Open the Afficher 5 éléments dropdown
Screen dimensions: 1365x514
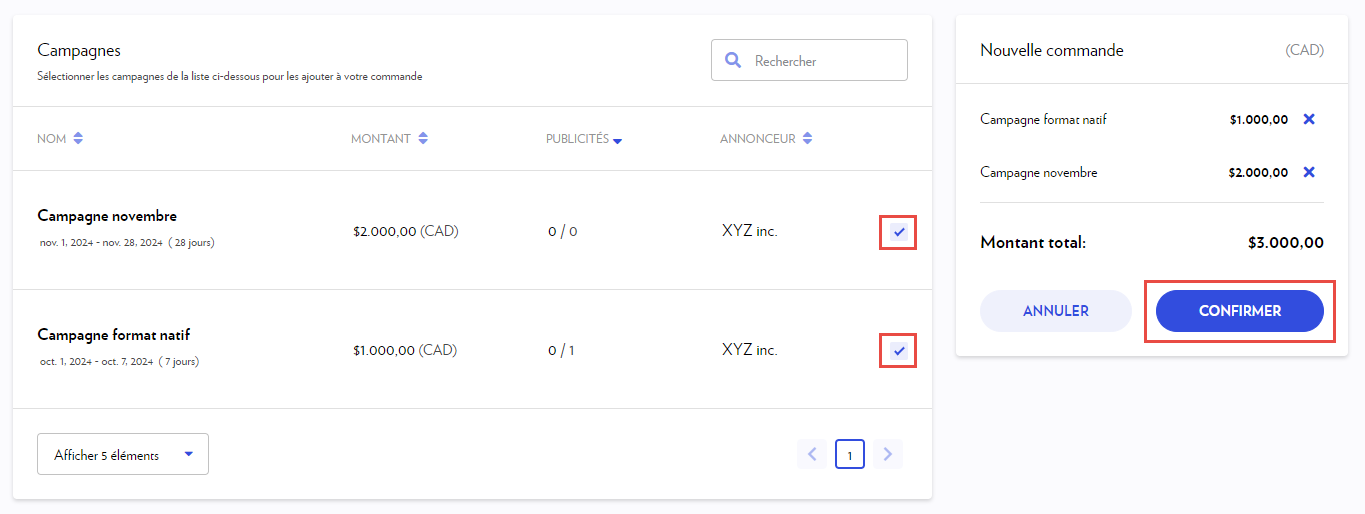[123, 454]
